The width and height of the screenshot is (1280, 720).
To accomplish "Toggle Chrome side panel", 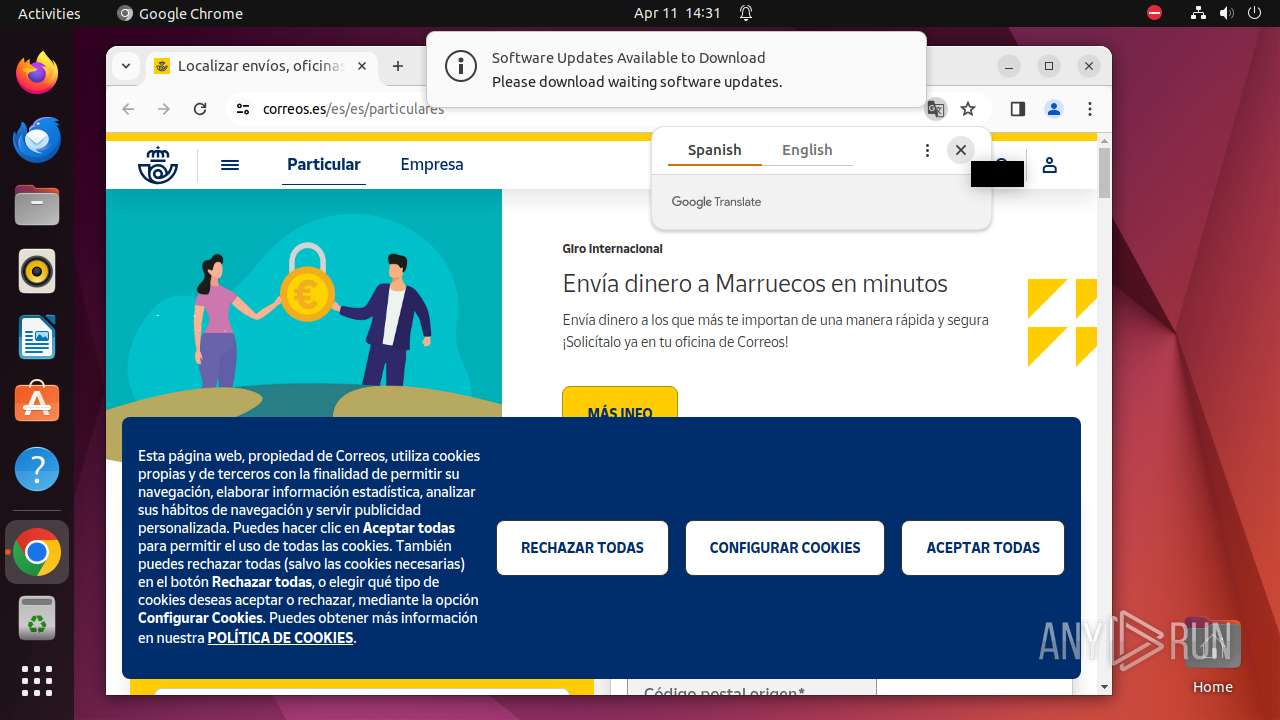I will pos(1018,109).
